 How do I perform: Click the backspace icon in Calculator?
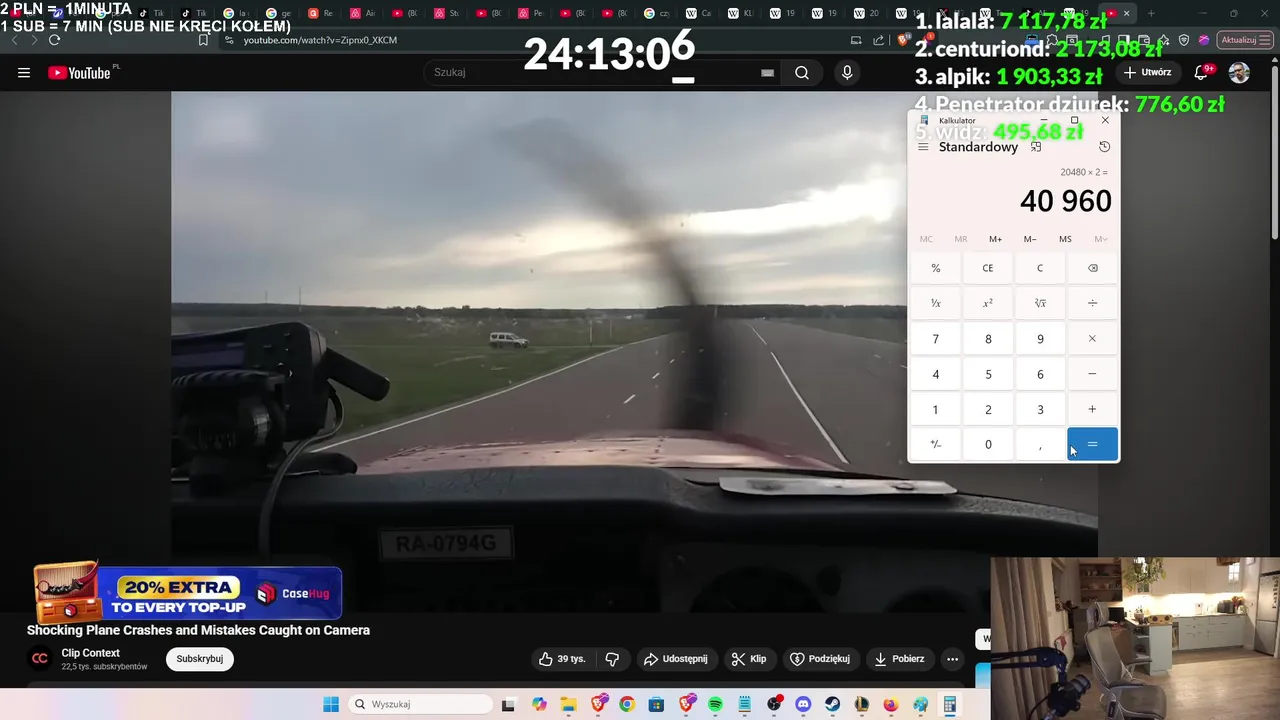click(1092, 268)
